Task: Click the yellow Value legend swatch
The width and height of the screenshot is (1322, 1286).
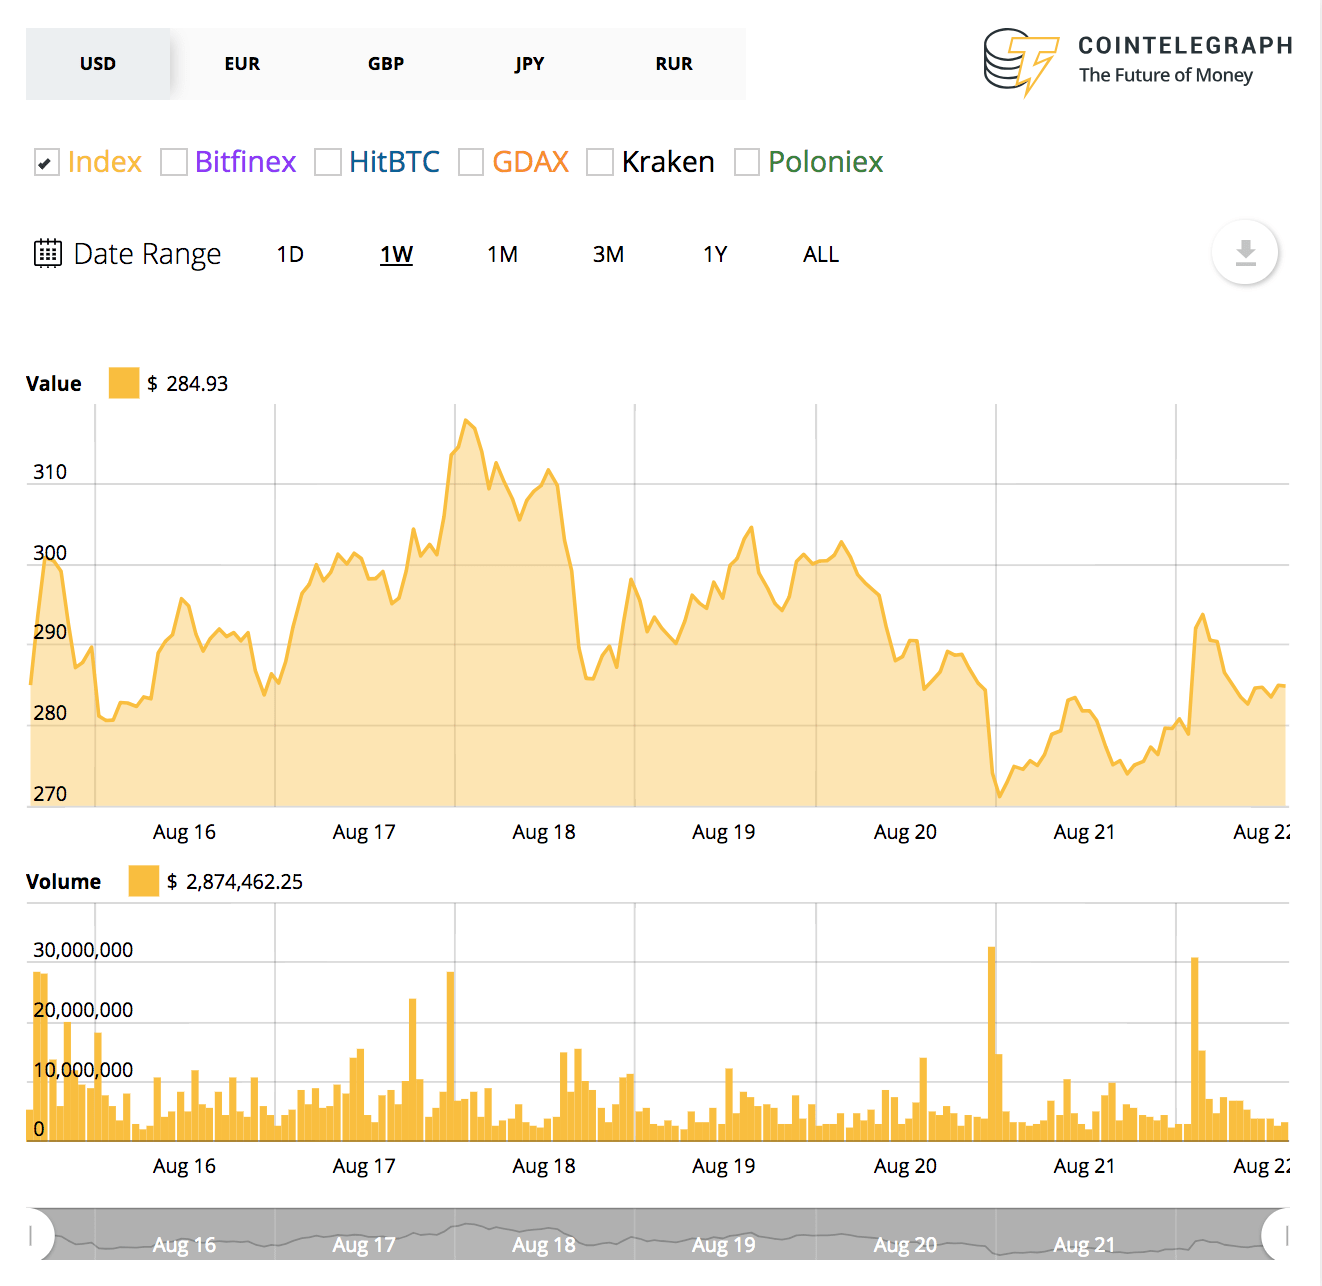Action: (123, 382)
